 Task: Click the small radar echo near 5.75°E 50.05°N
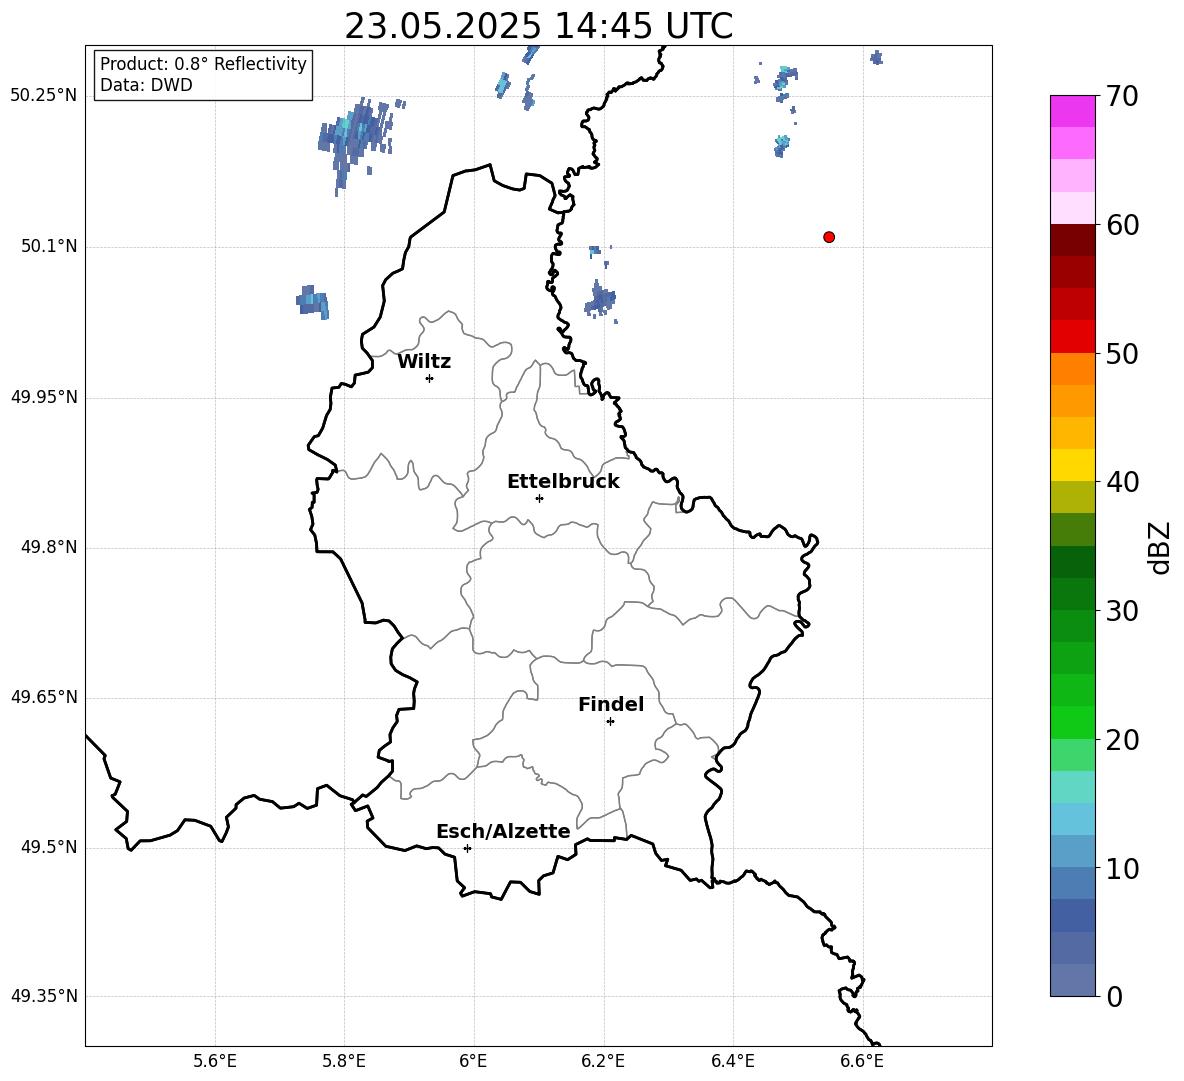click(x=313, y=302)
